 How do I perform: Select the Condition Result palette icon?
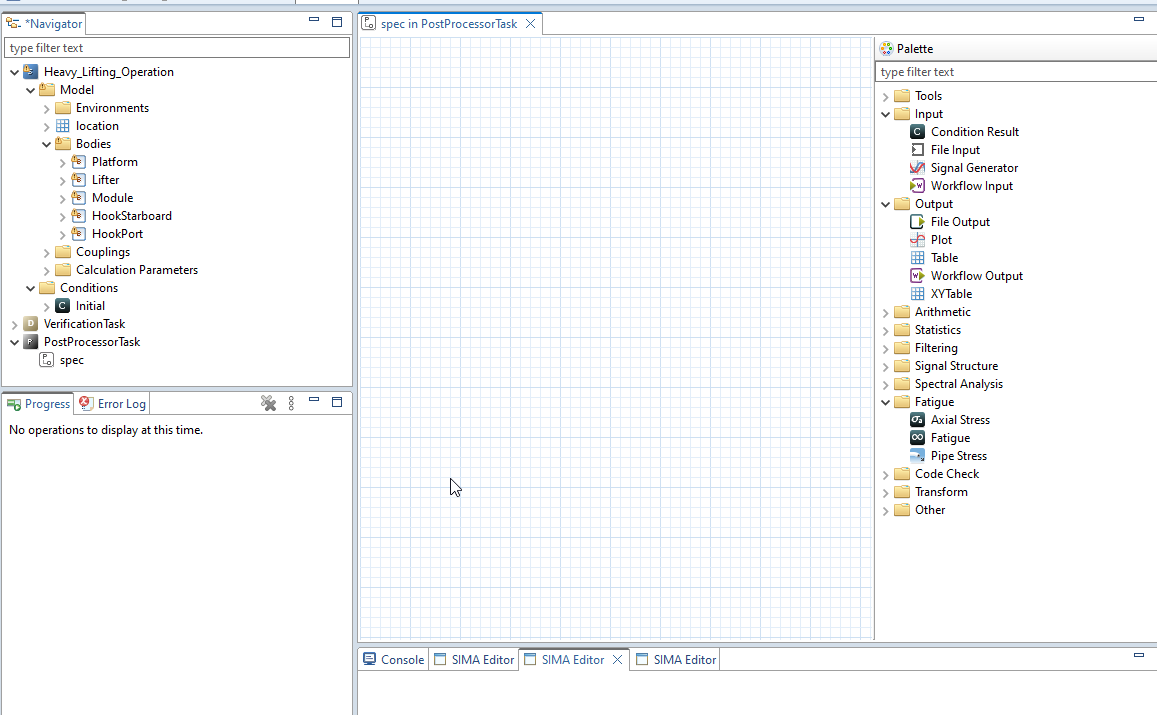(x=918, y=132)
